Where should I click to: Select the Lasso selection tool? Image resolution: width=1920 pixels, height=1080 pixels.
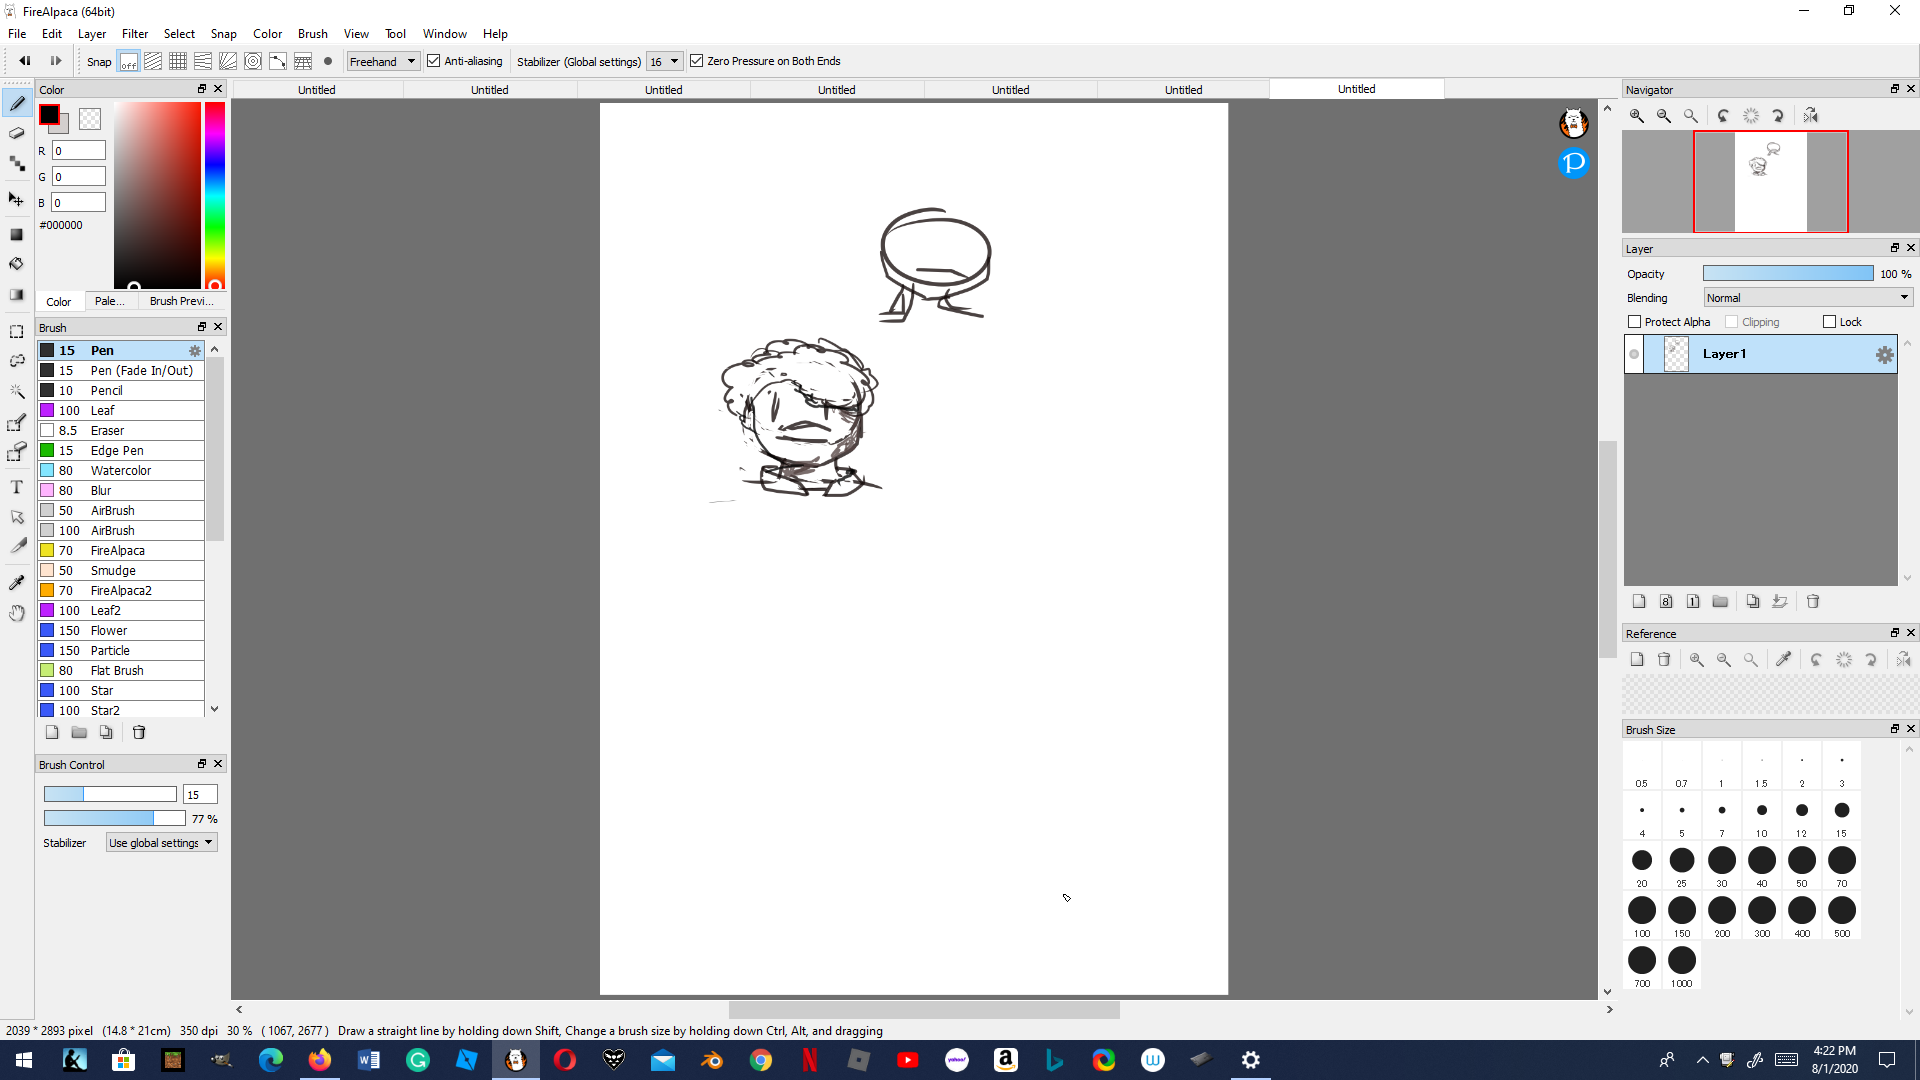(16, 361)
